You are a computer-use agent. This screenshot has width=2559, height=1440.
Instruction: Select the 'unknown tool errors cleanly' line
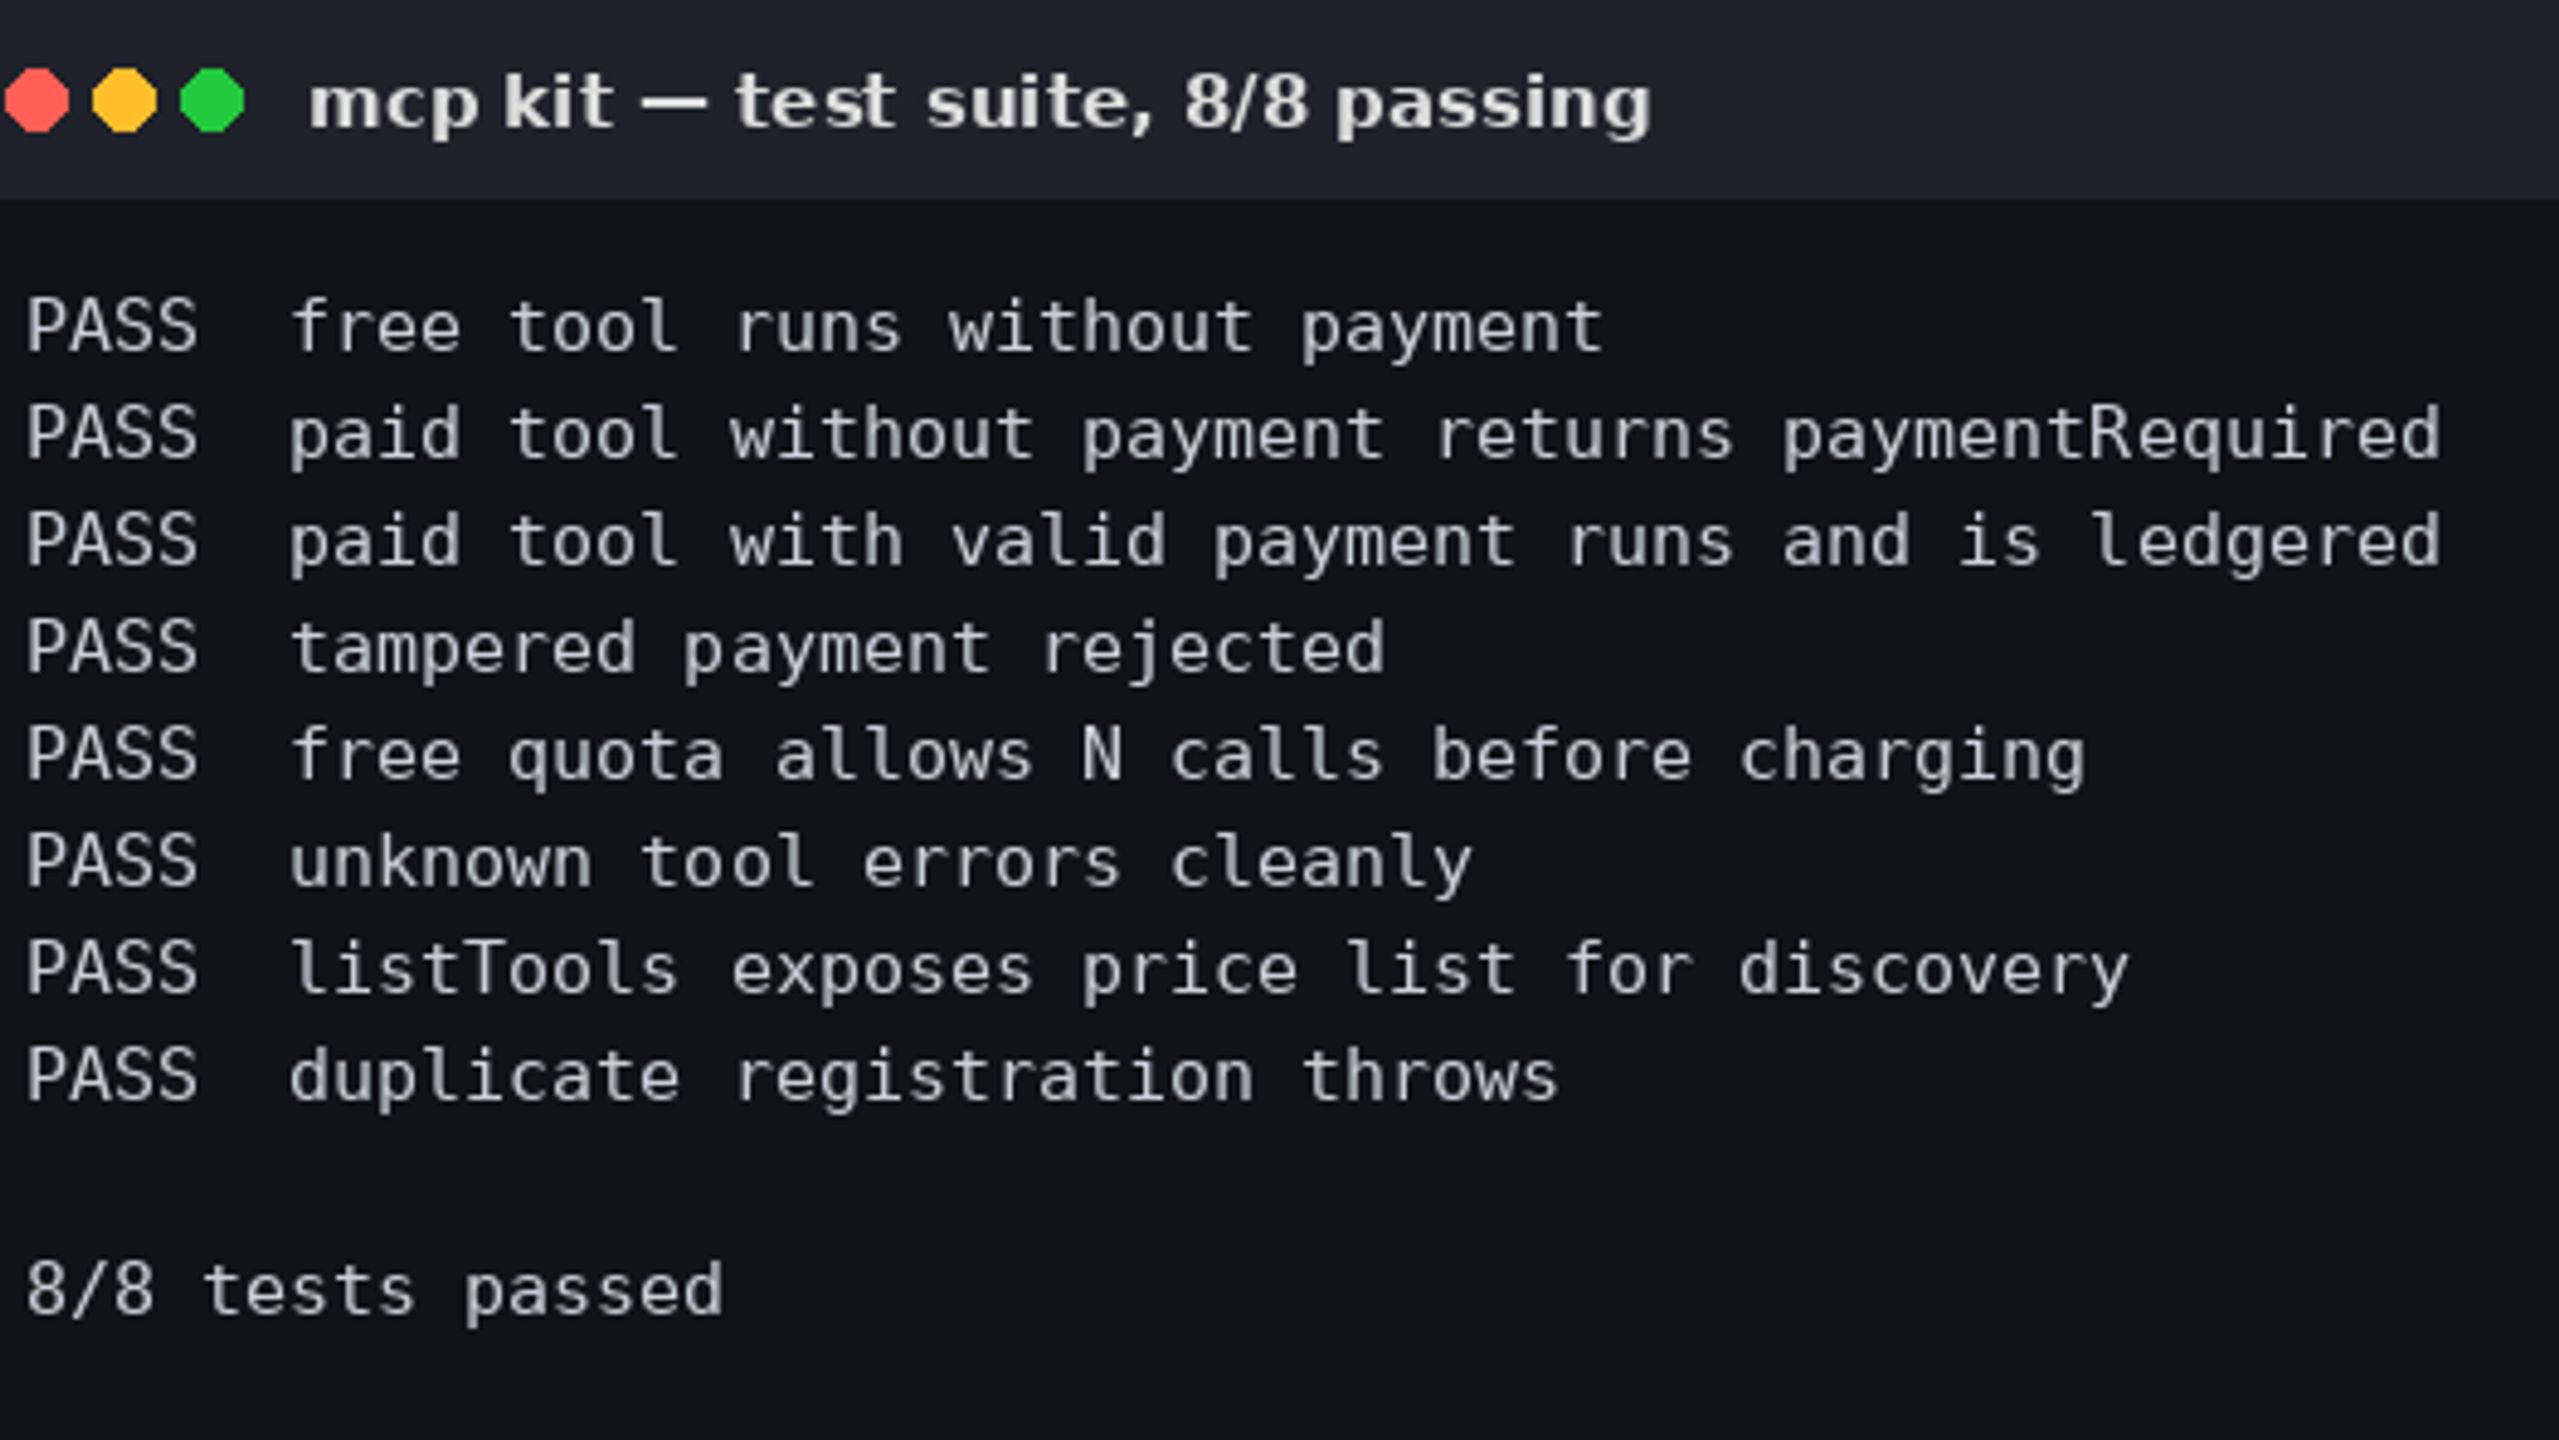749,863
